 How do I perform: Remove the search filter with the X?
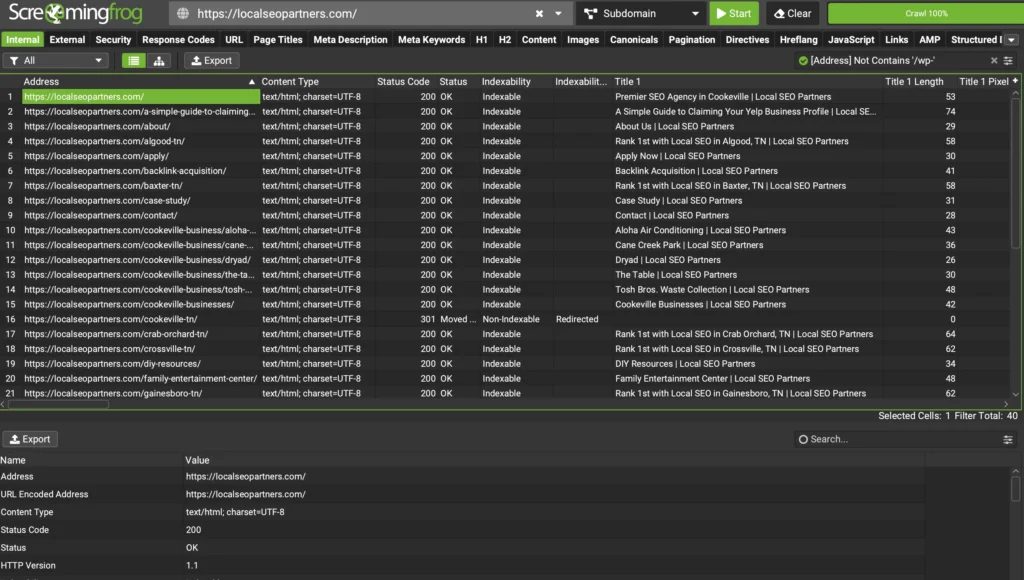tap(994, 60)
